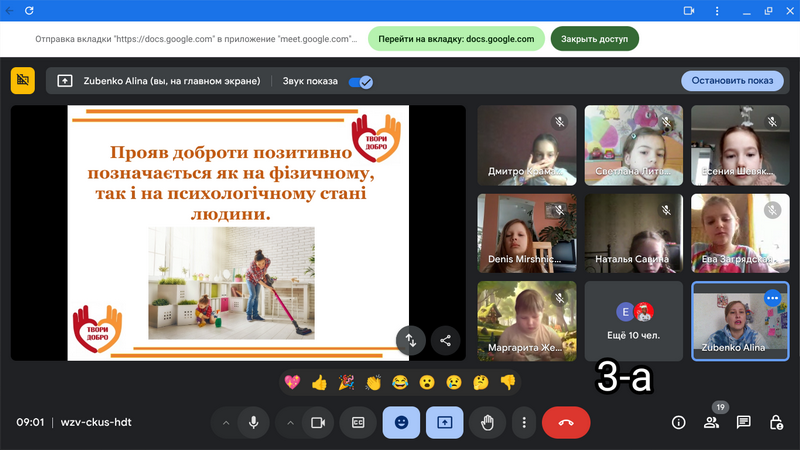The height and width of the screenshot is (450, 800).
Task: Go to docs.google.com tab button
Action: click(x=456, y=39)
